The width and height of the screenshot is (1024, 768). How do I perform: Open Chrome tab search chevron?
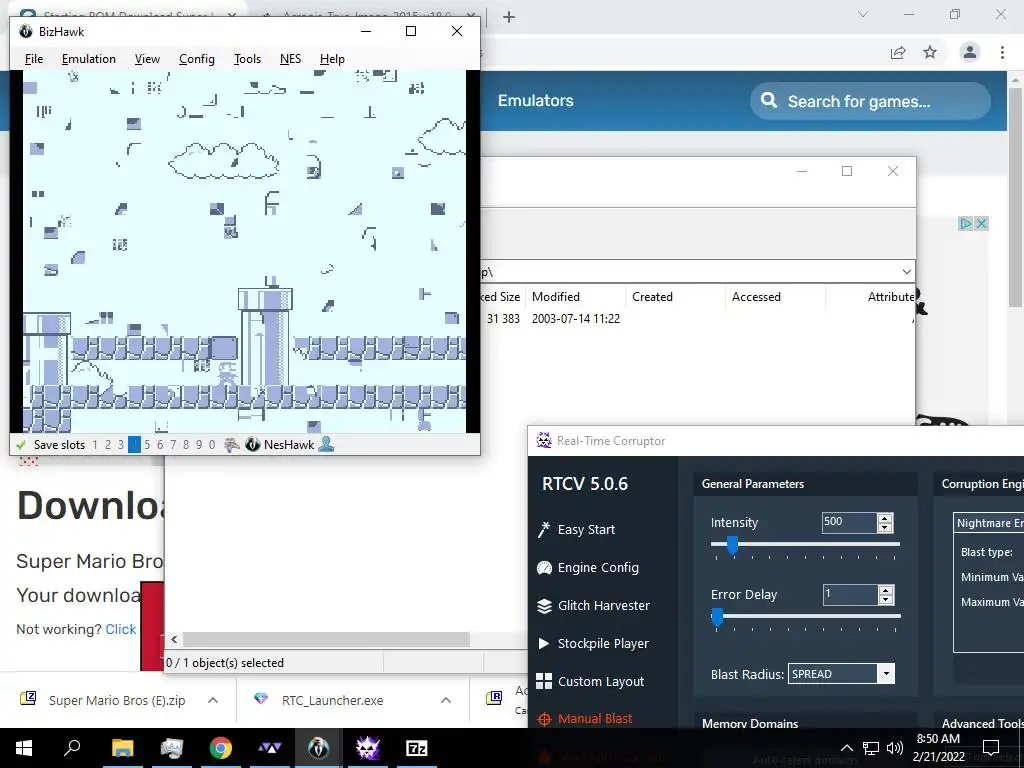point(863,14)
